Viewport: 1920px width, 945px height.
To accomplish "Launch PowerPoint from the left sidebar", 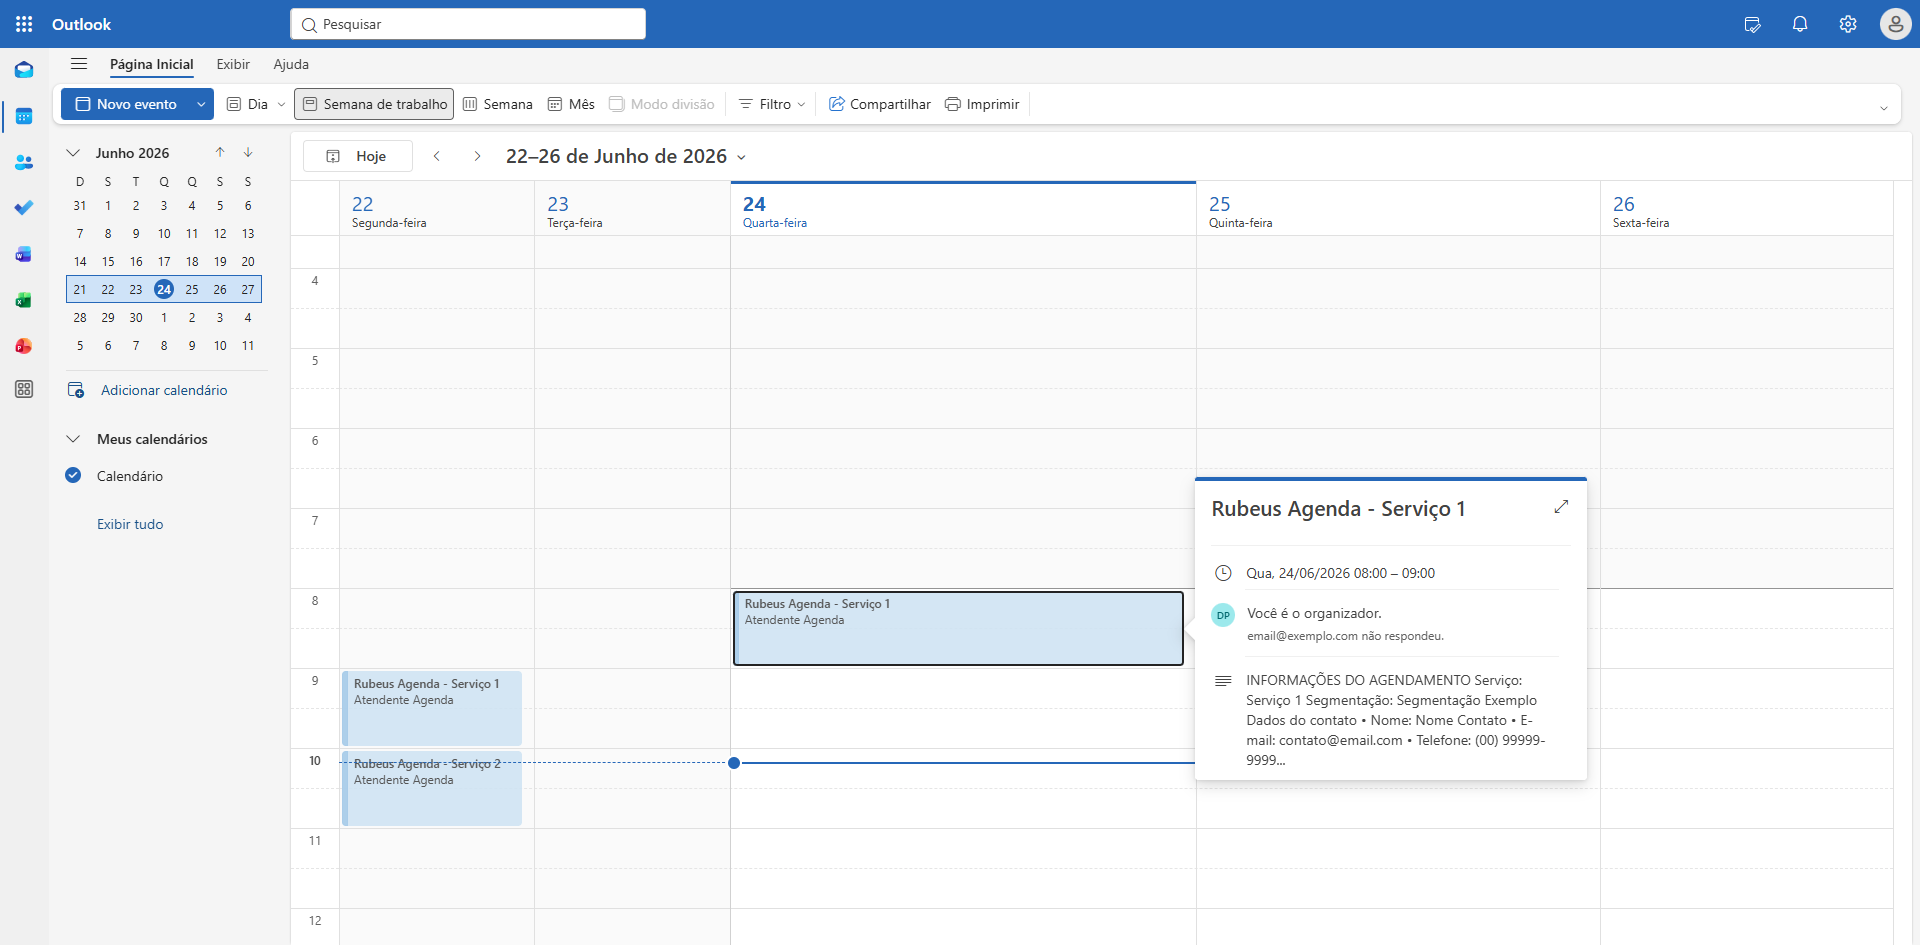I will click(x=24, y=346).
